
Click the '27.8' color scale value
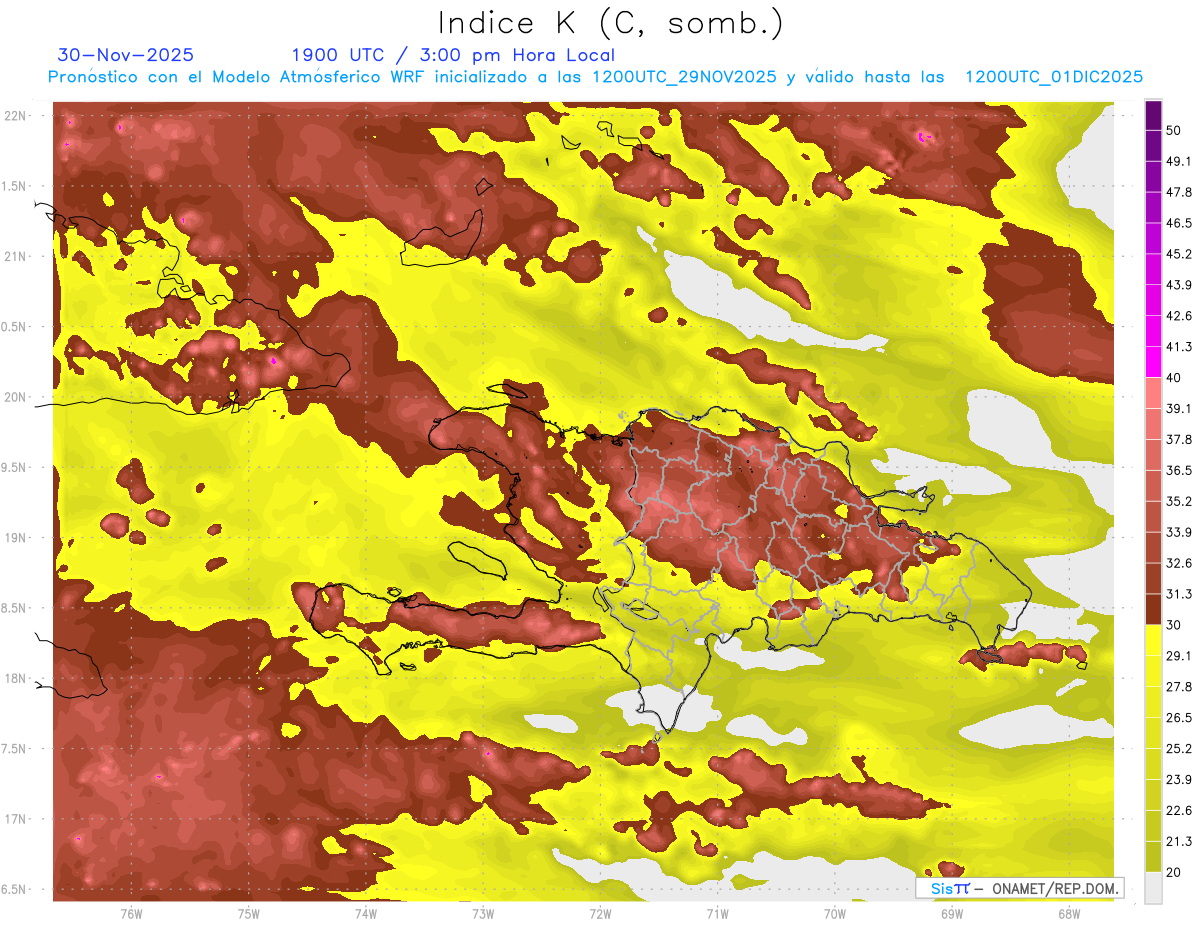tap(1179, 687)
